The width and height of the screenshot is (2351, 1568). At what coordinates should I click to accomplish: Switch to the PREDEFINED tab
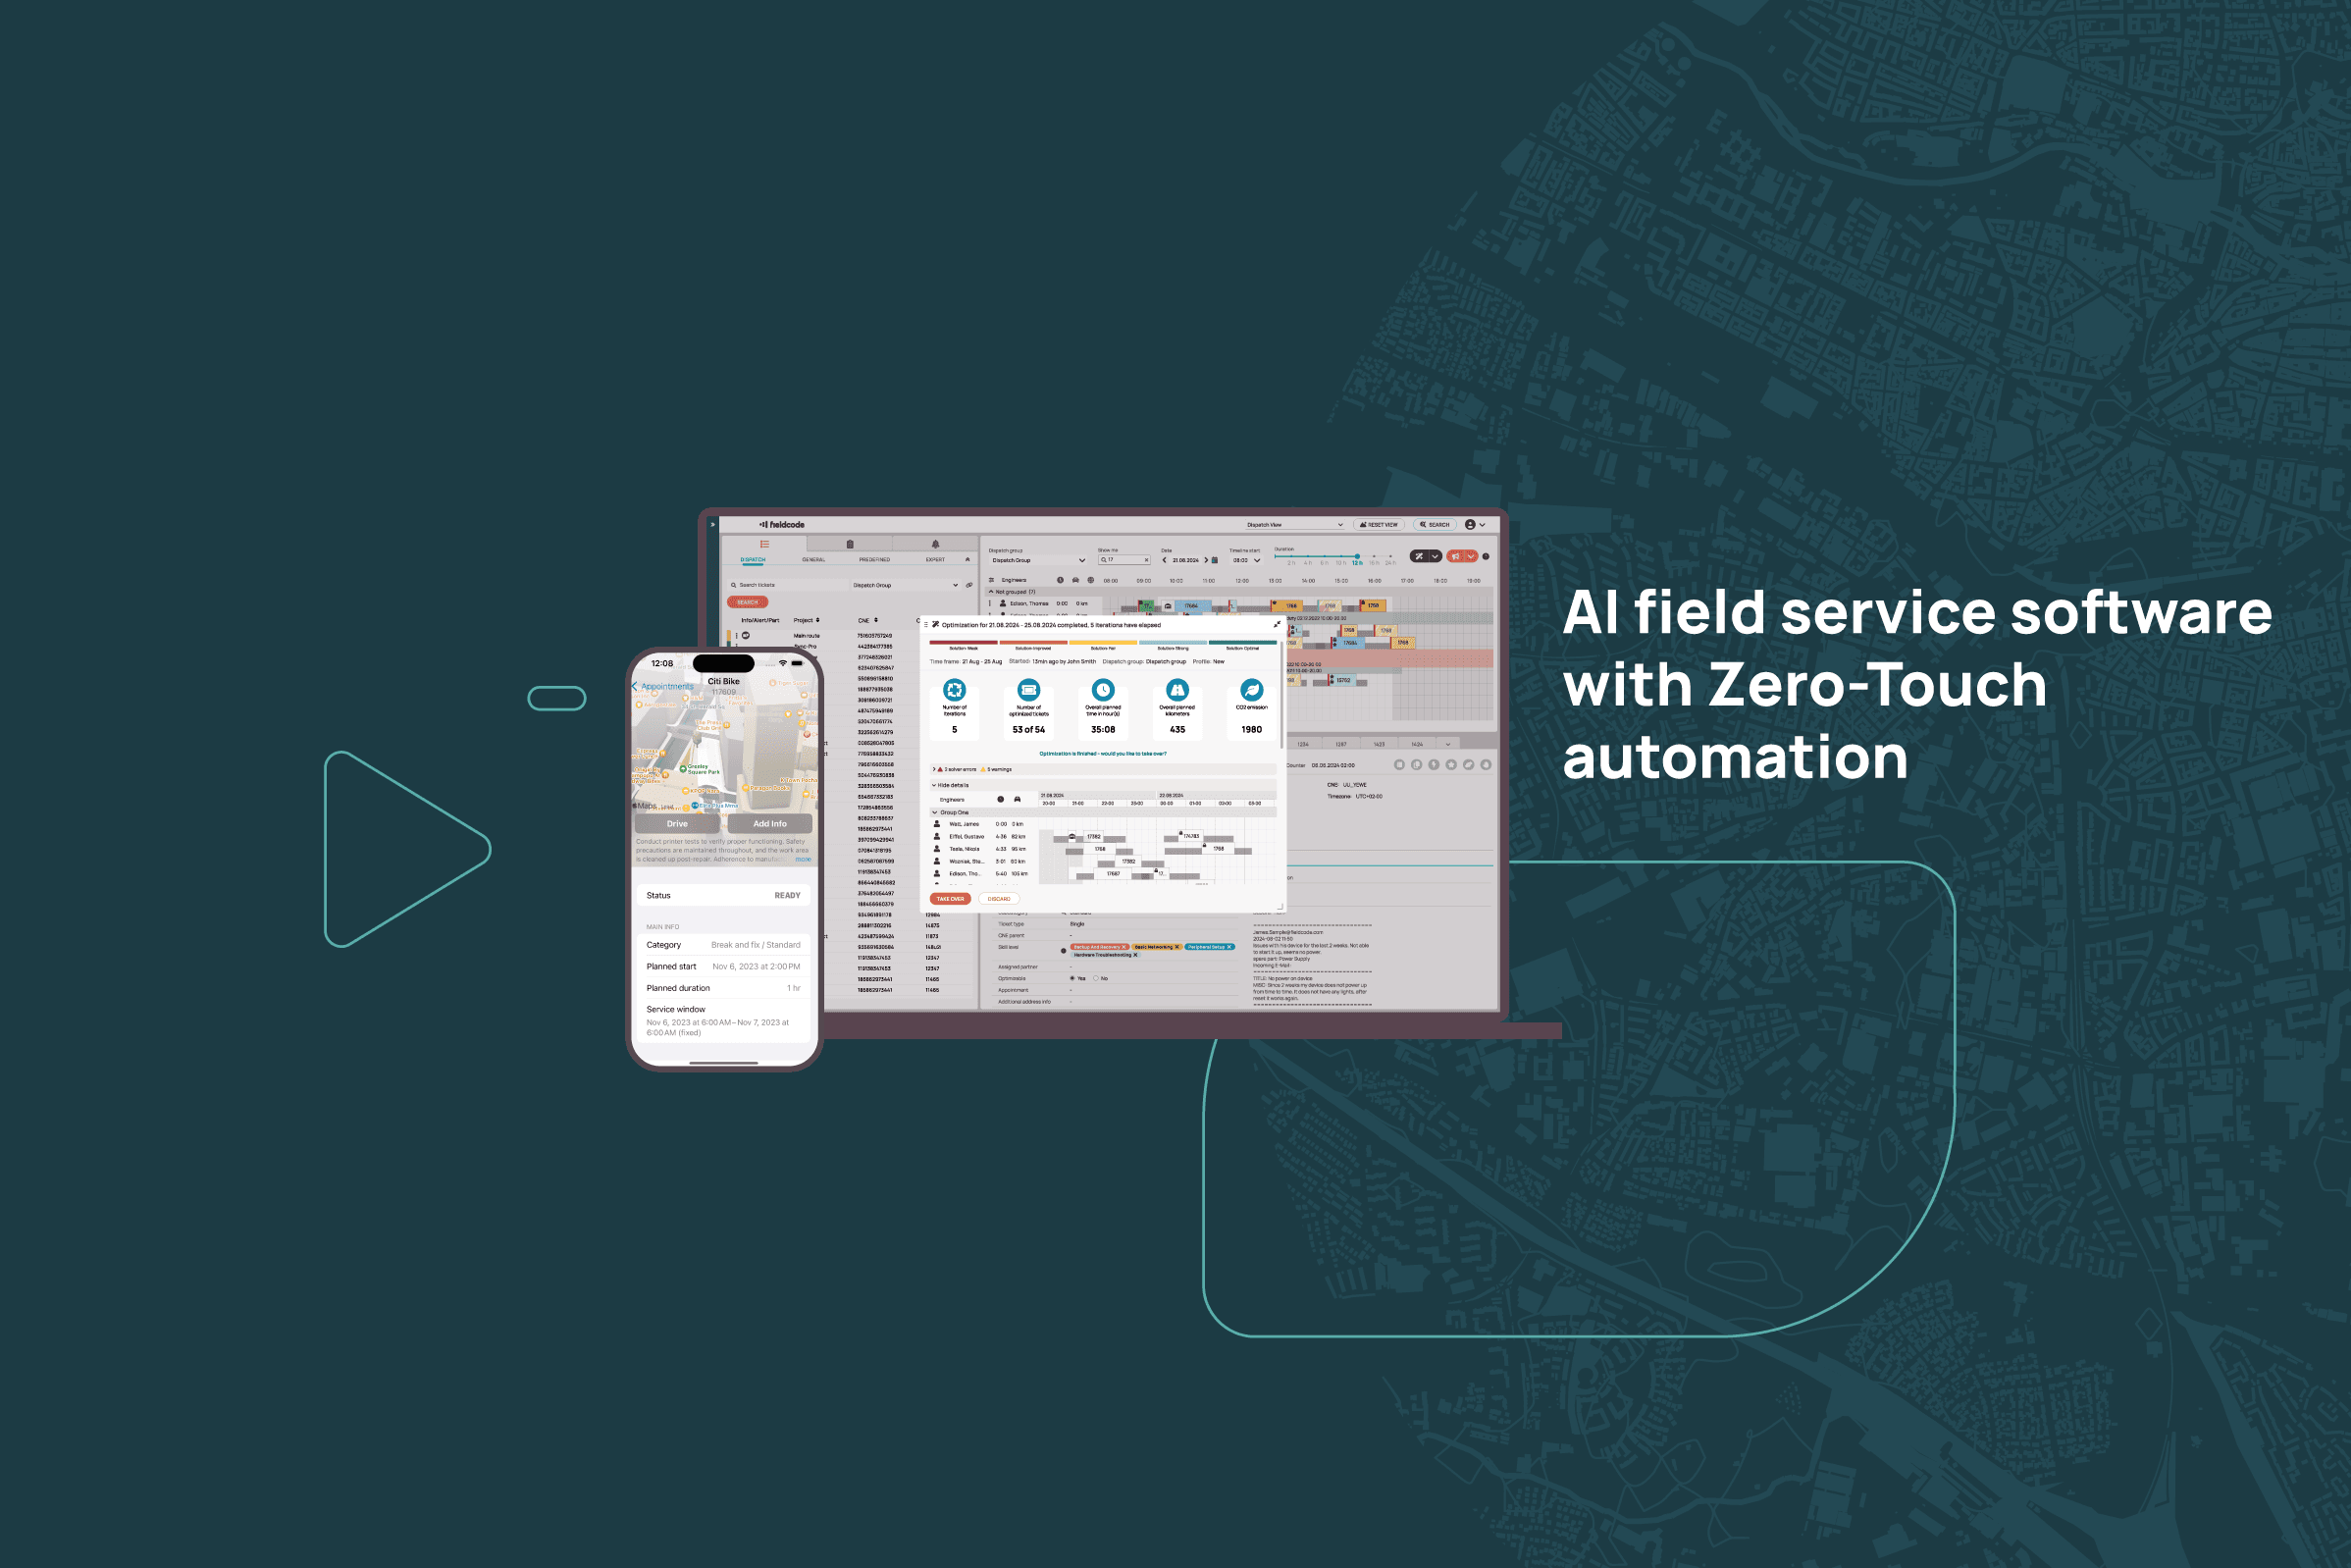874,559
